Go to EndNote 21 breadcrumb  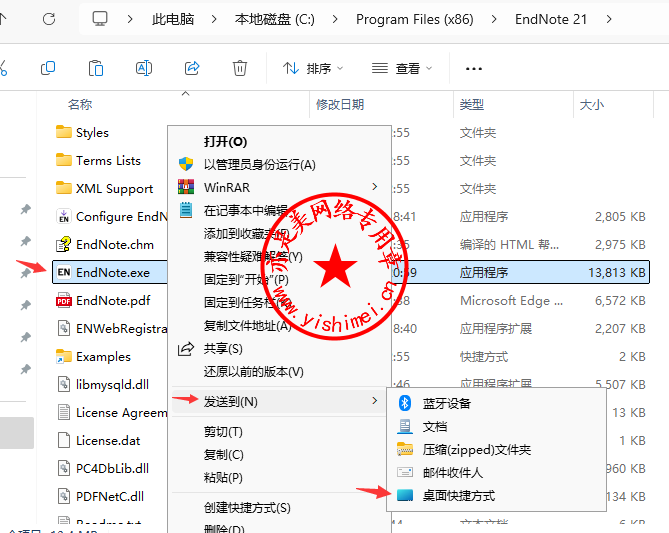pyautogui.click(x=551, y=19)
